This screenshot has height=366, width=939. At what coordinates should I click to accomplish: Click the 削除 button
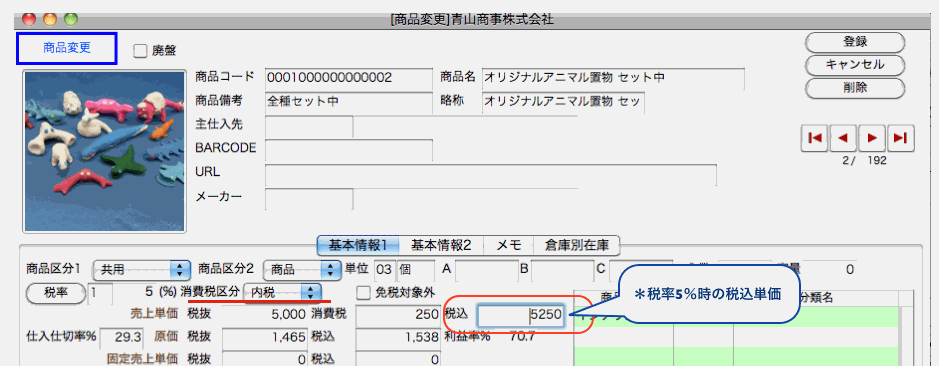point(855,87)
